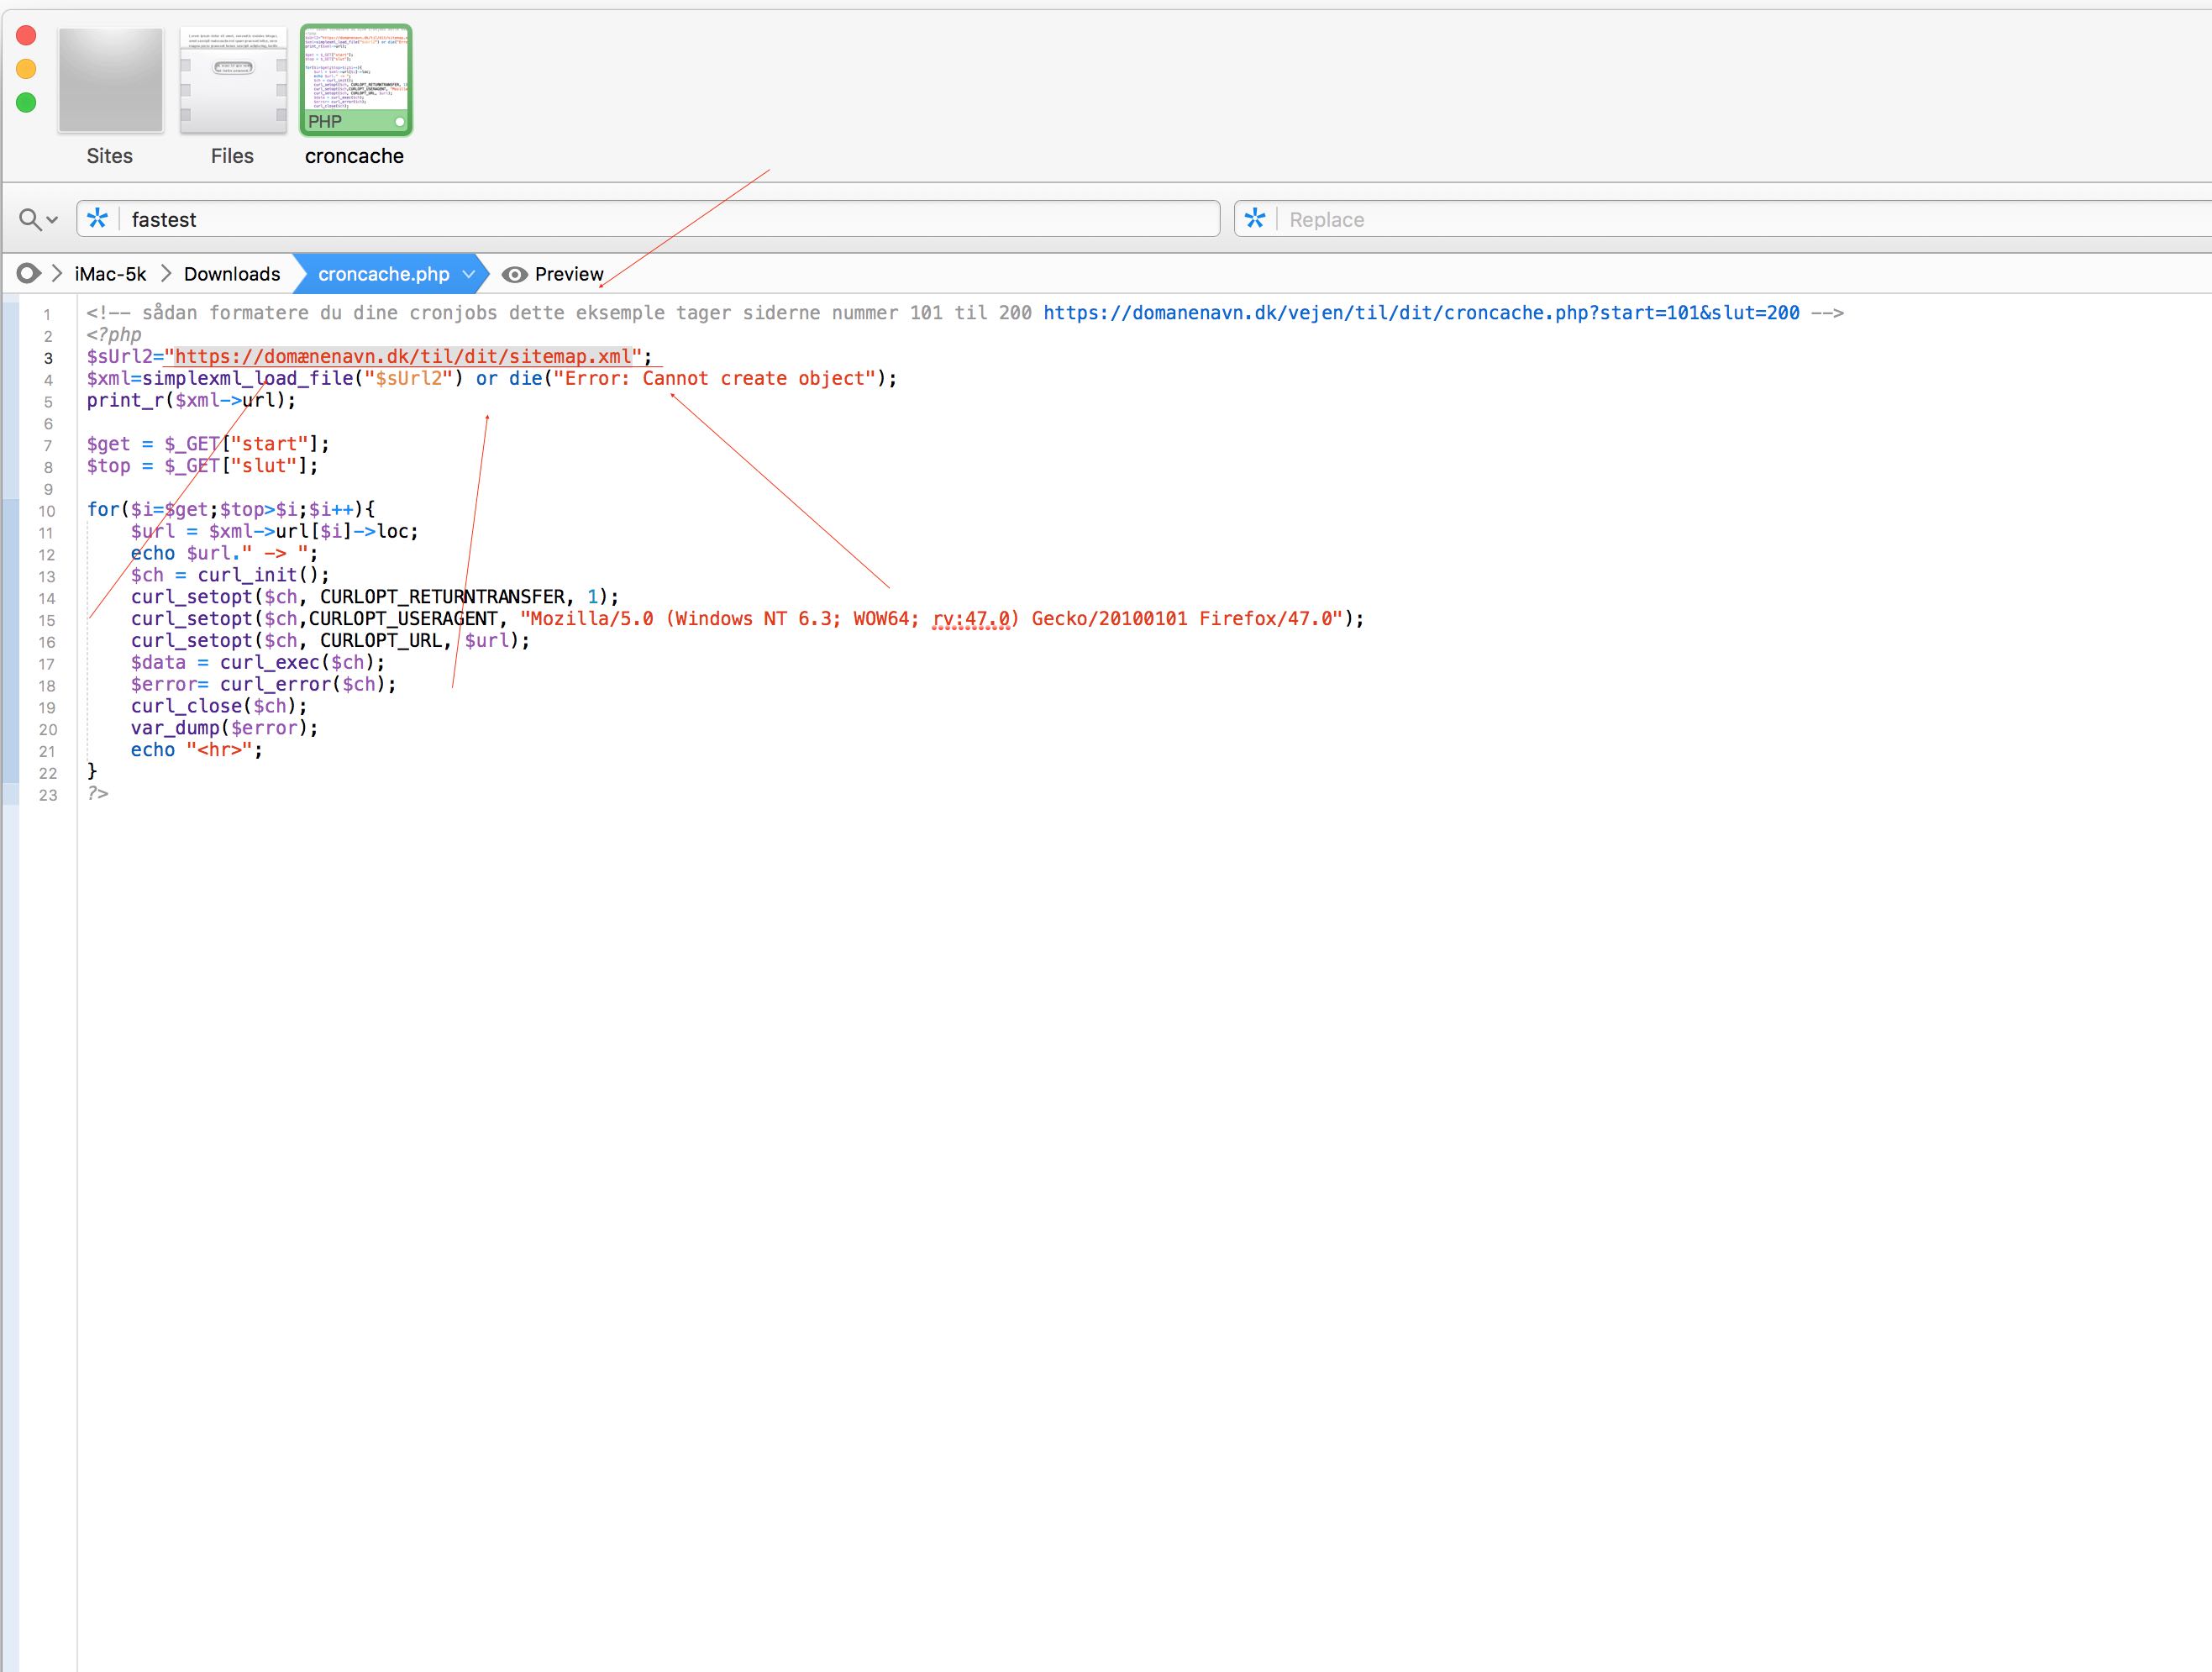
Task: Go to Downloads in the path bar
Action: click(232, 274)
